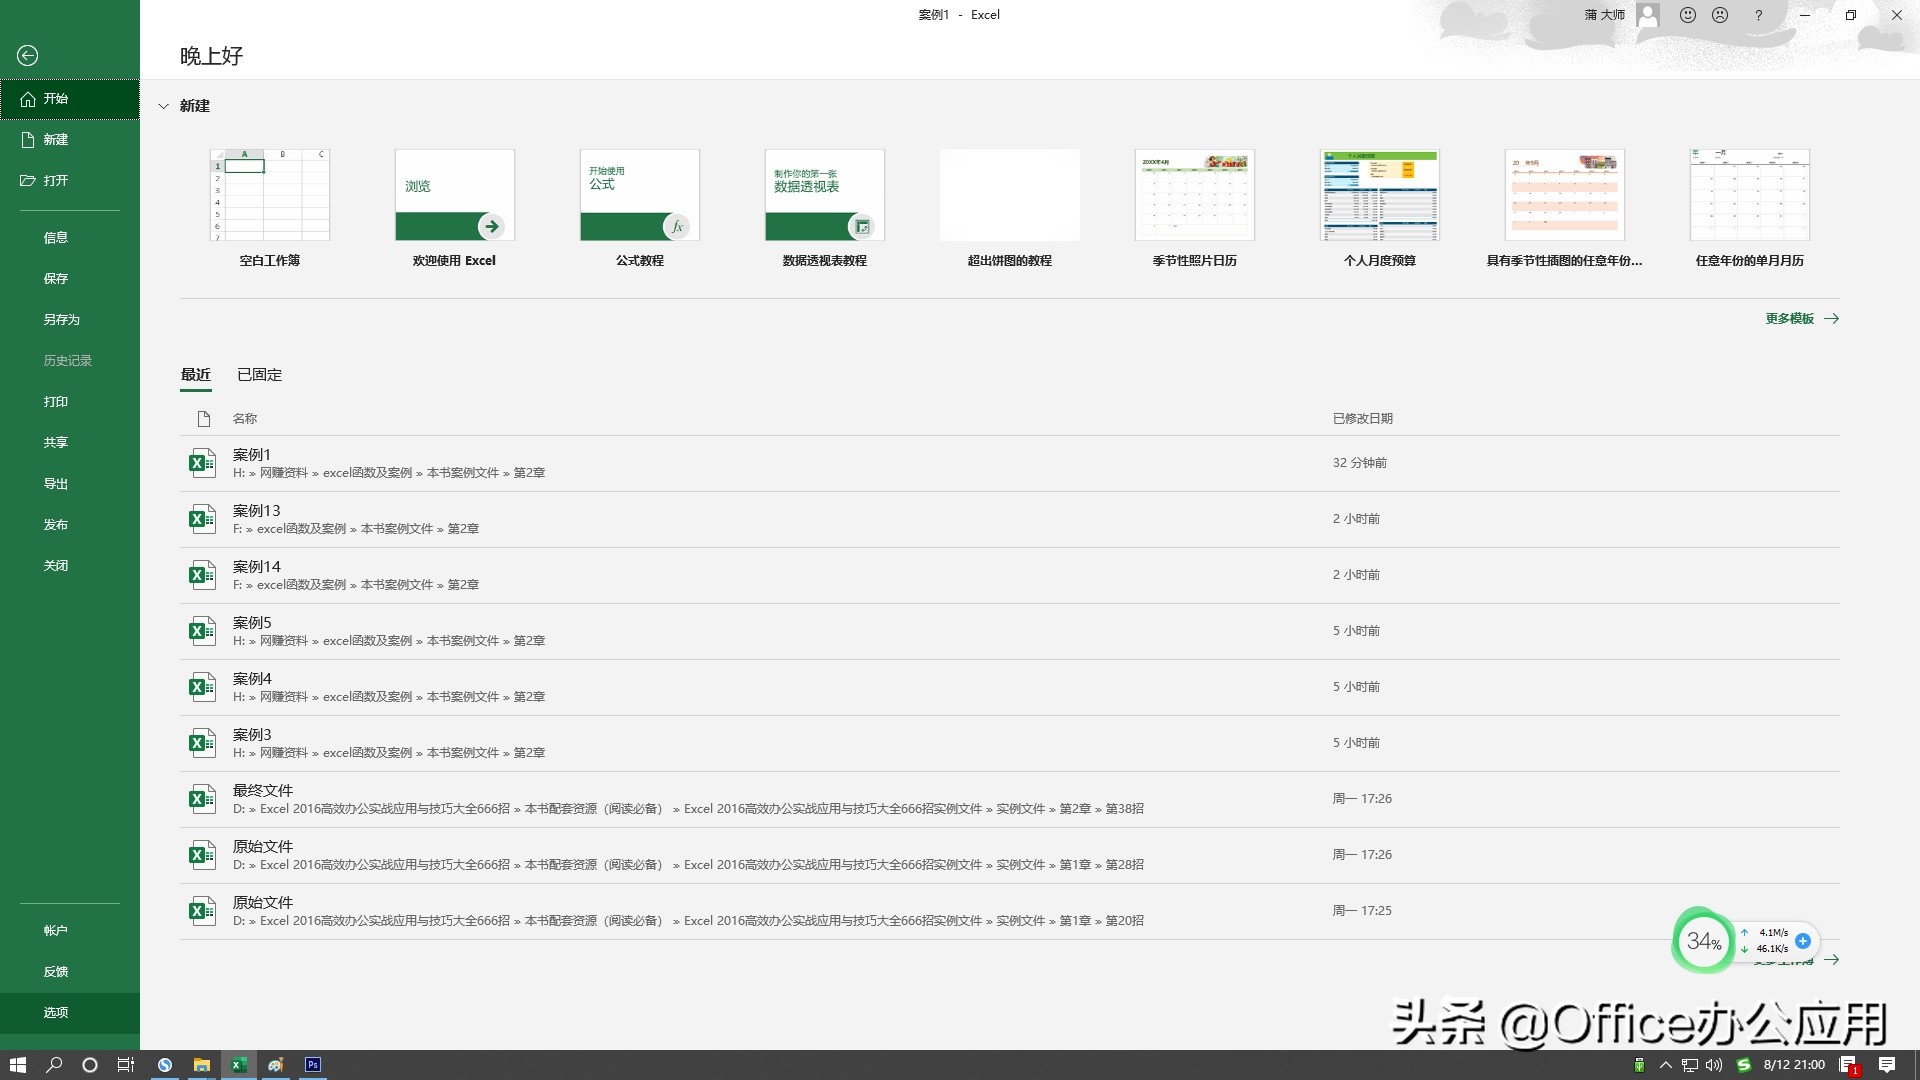Screen dimensions: 1920x1080
Task: Click the frown face feedback icon
Action: click(x=1720, y=15)
